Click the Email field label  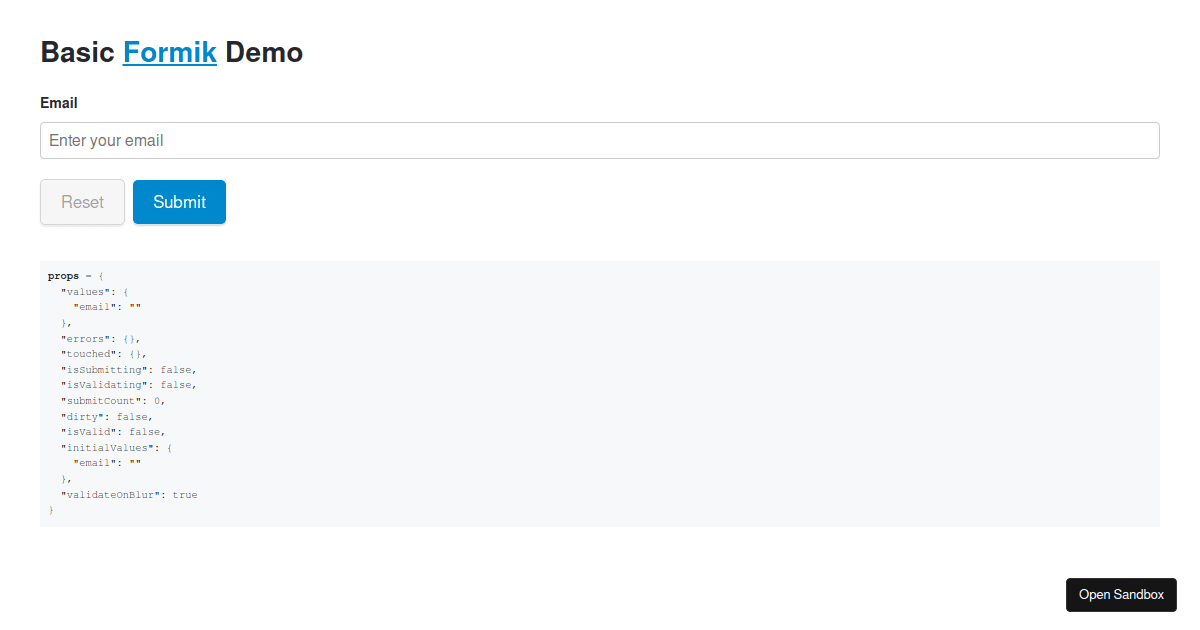tap(59, 102)
